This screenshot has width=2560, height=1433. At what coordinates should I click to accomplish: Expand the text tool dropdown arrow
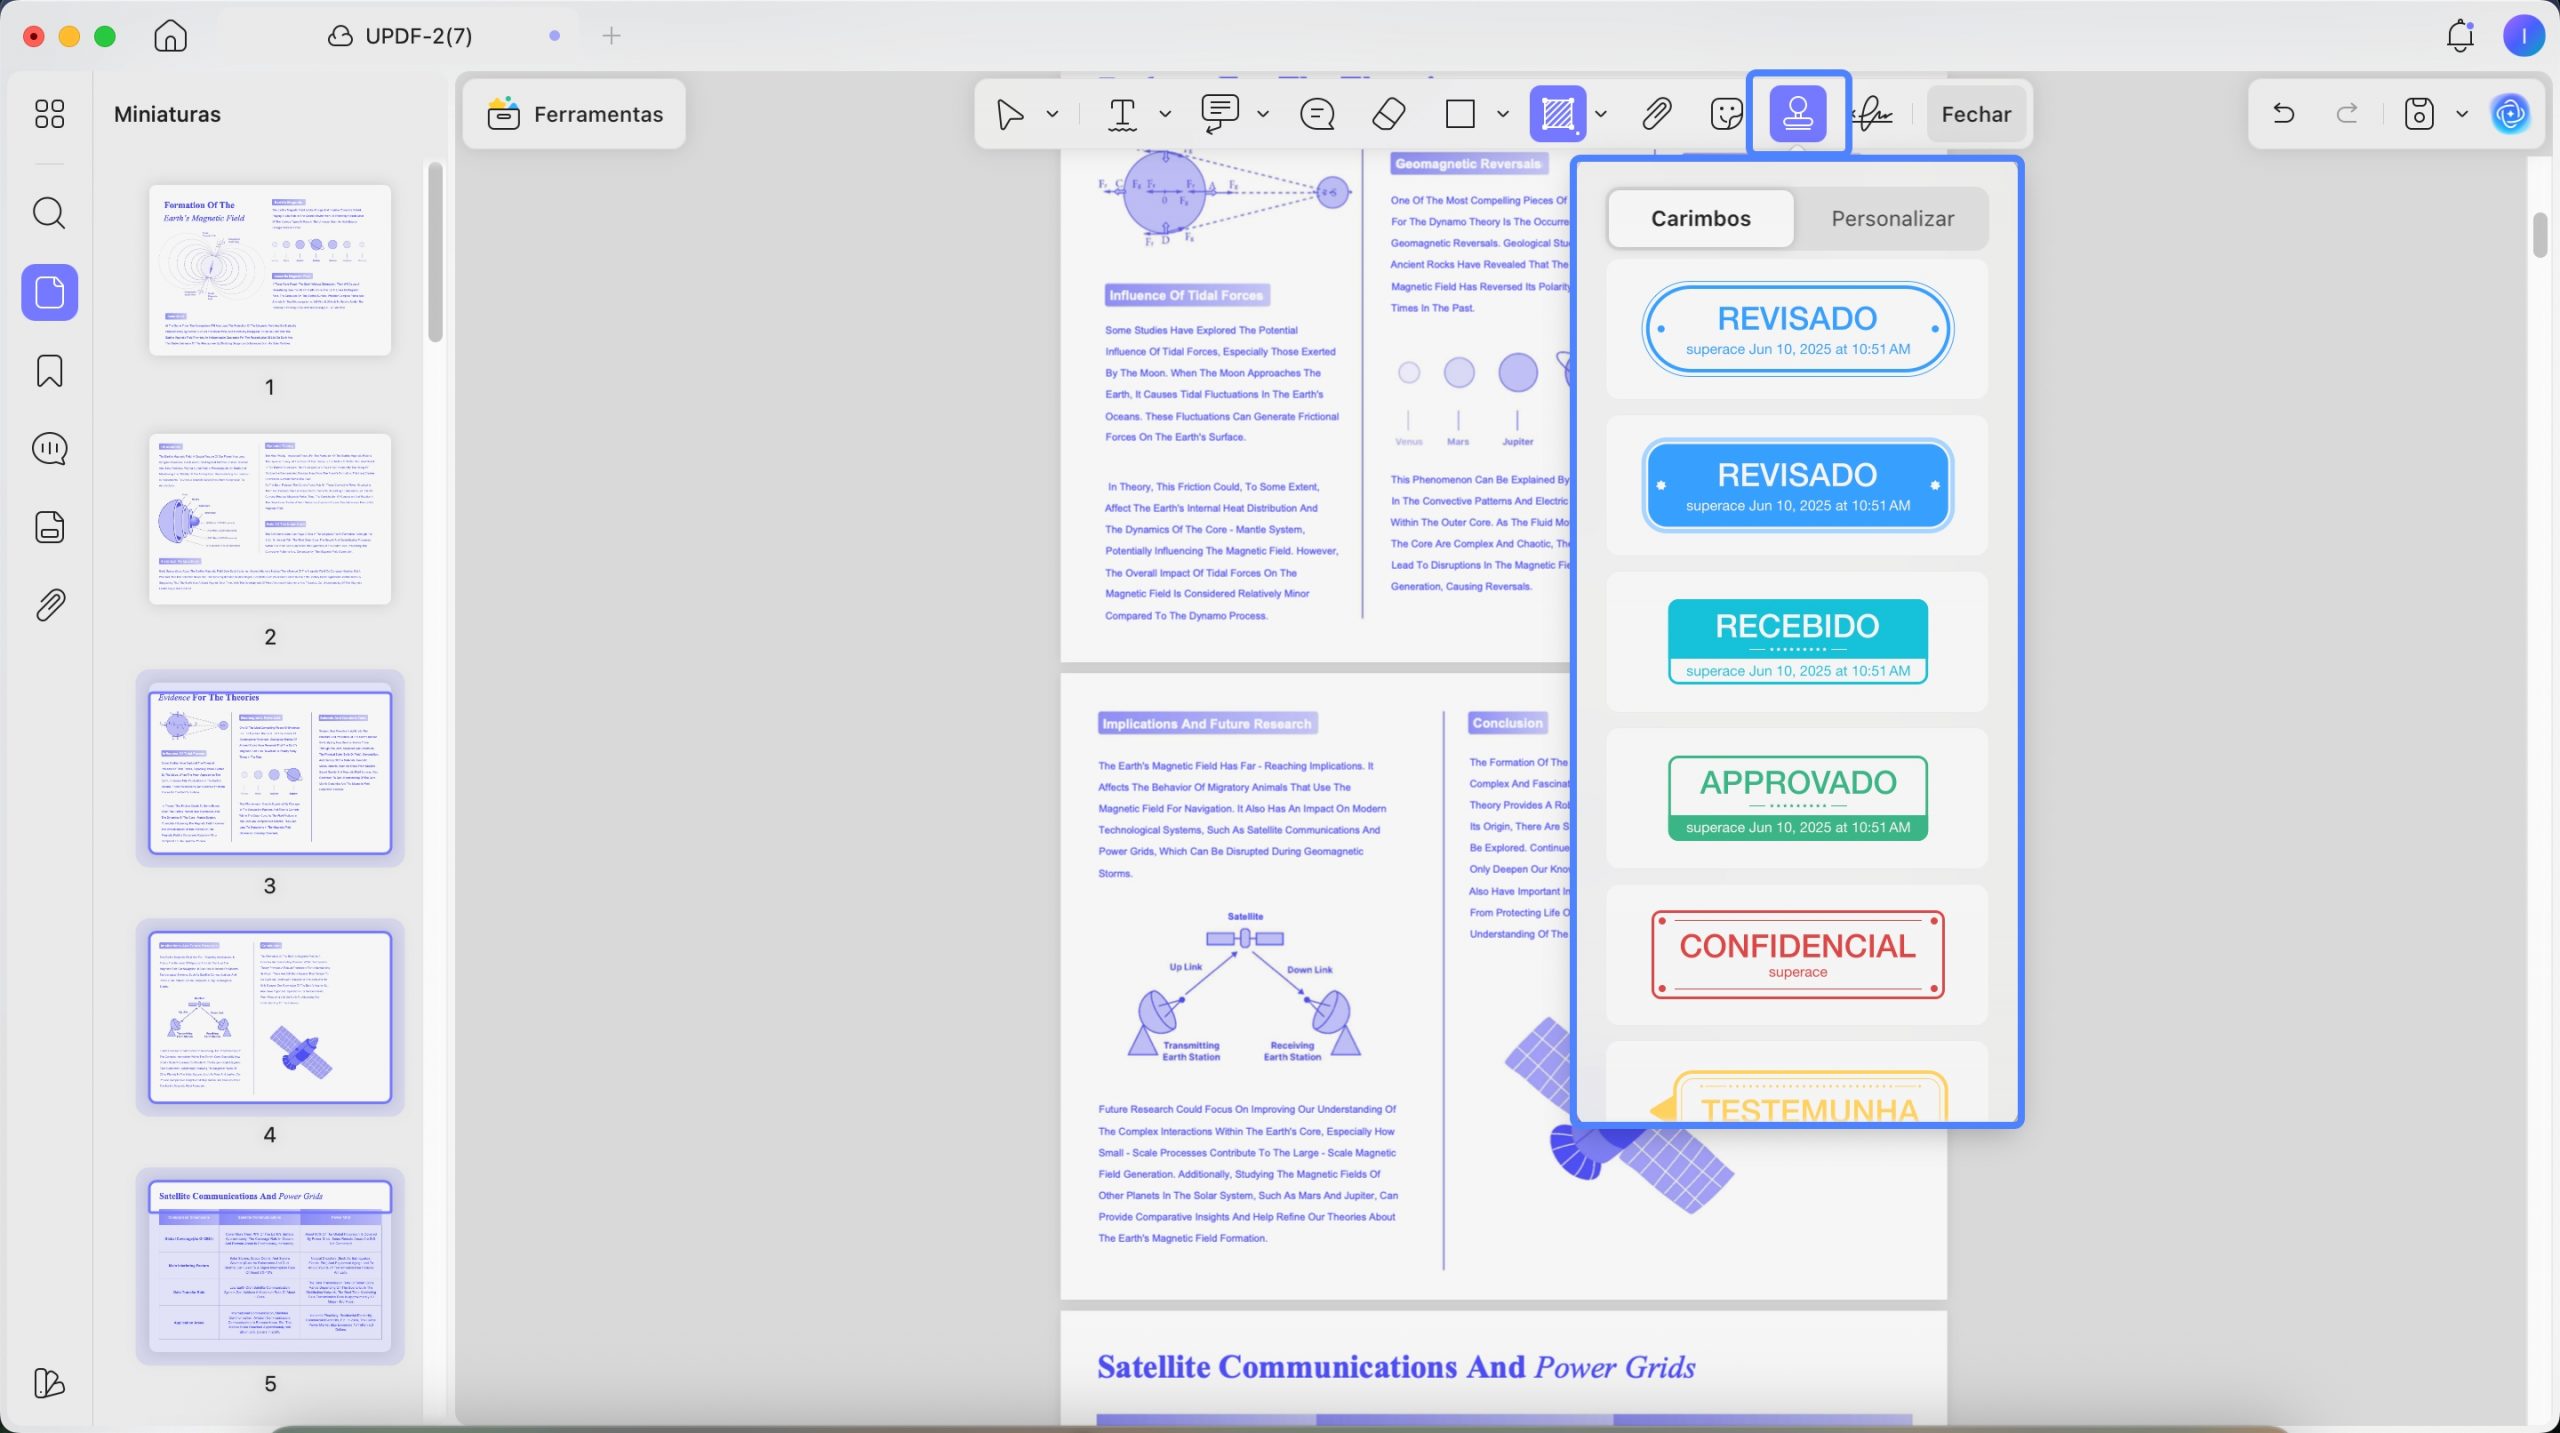click(x=1165, y=114)
